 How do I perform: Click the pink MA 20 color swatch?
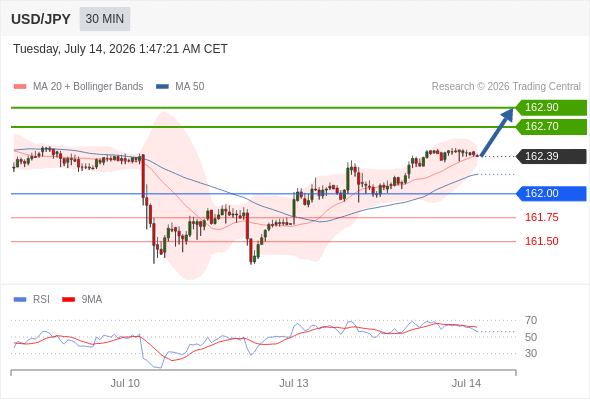[20, 87]
